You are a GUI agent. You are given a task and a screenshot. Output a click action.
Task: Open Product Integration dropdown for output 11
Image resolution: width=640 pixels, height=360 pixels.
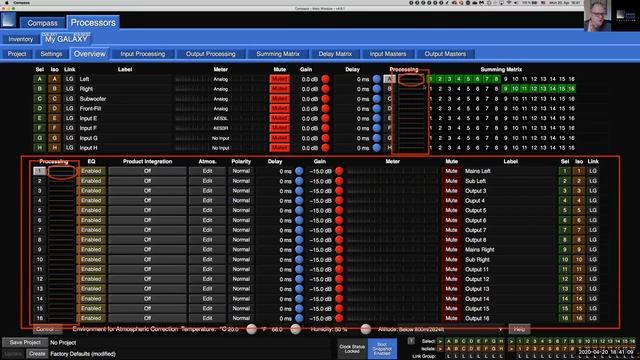(x=147, y=269)
